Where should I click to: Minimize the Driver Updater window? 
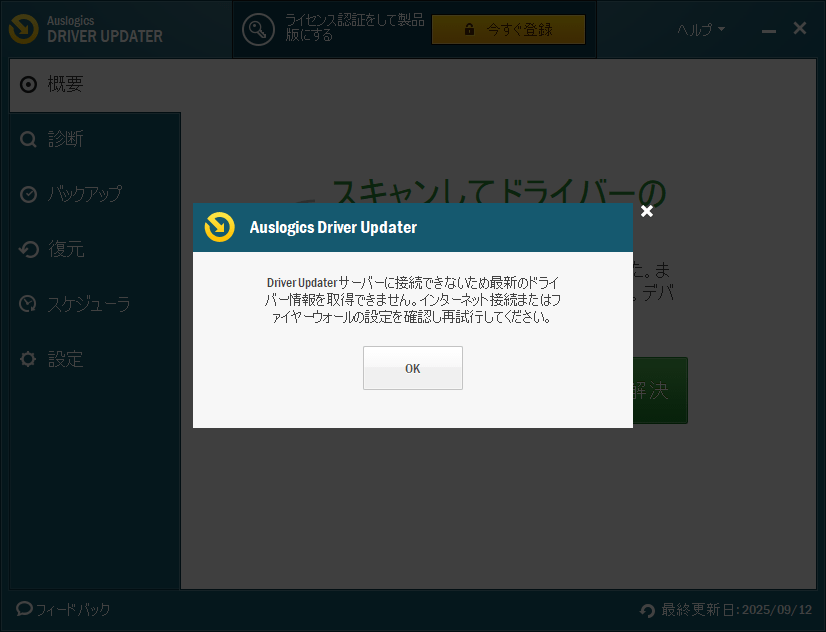(x=769, y=31)
